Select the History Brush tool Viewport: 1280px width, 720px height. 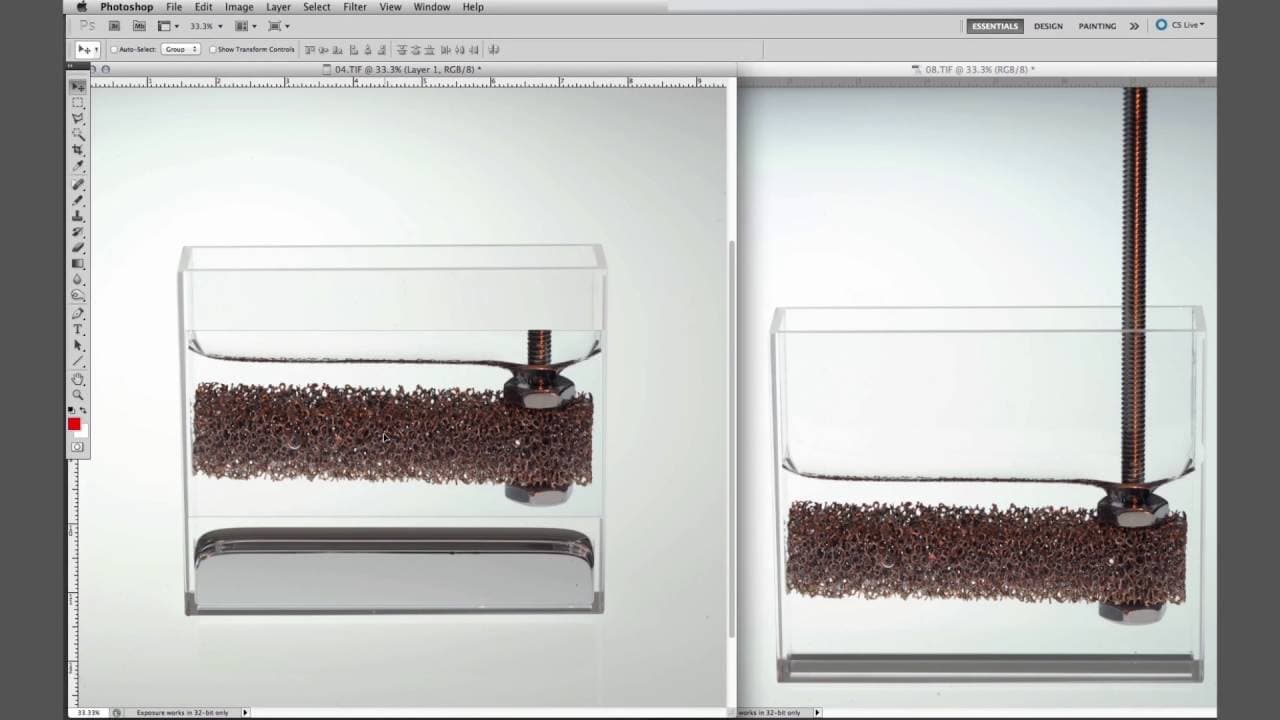(78, 232)
